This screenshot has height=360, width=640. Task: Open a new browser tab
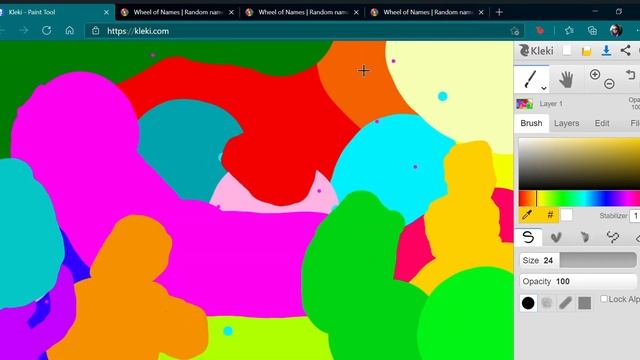[x=499, y=12]
